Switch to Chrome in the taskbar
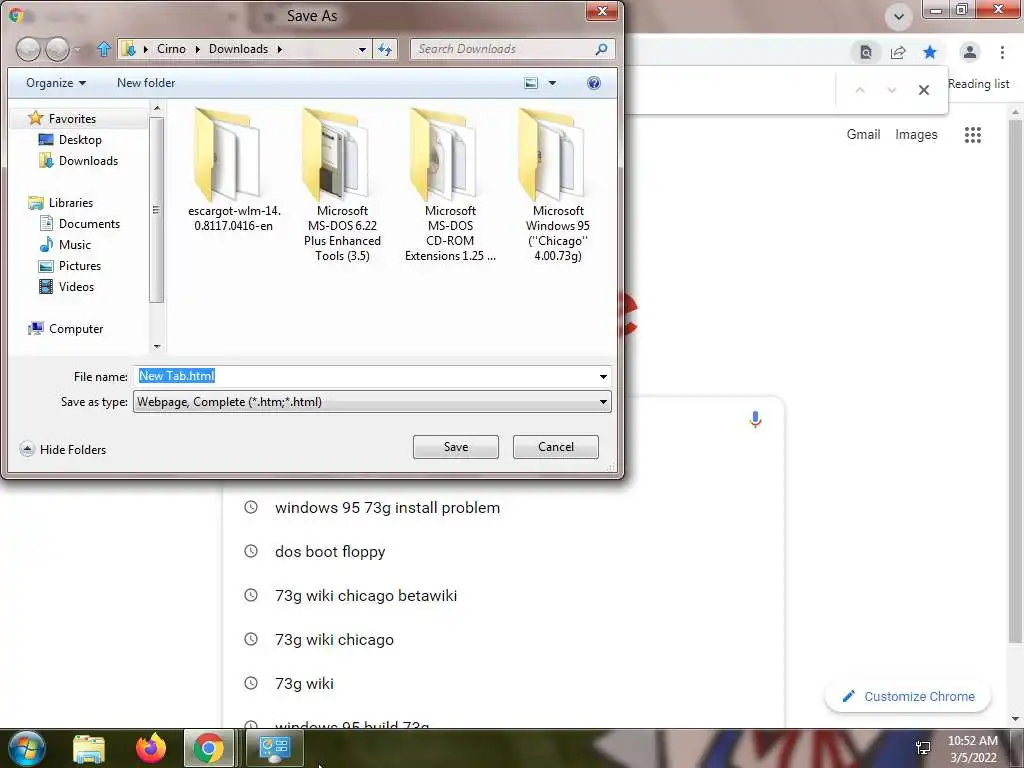The image size is (1024, 768). coord(209,748)
